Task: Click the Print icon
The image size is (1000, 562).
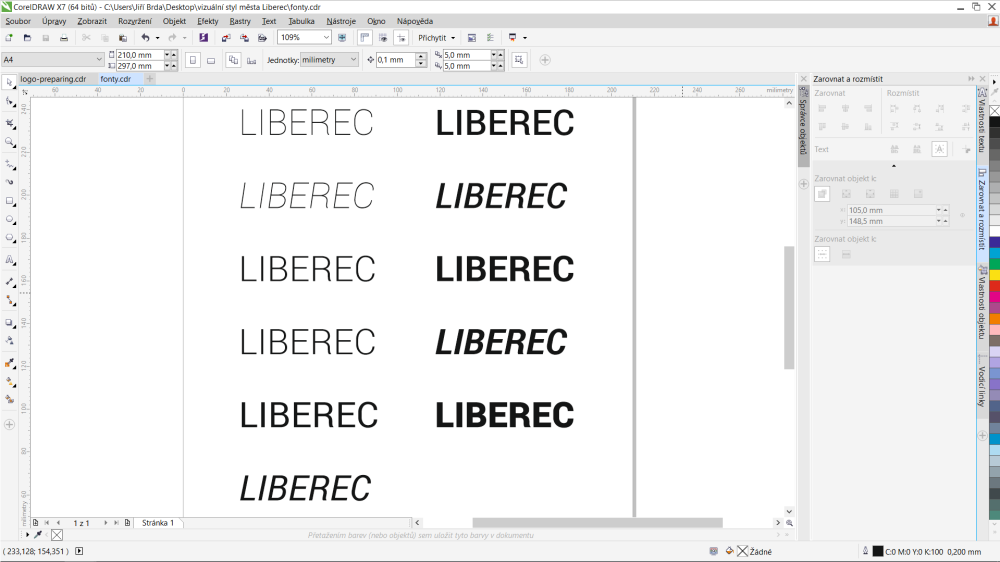Action: coord(64,38)
